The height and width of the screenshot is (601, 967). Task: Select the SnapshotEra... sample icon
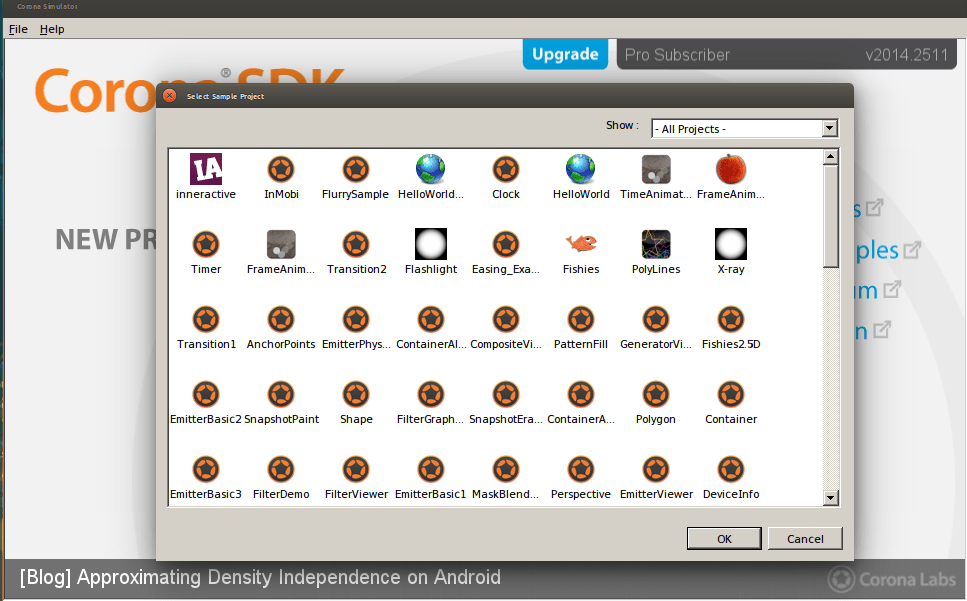coord(506,395)
